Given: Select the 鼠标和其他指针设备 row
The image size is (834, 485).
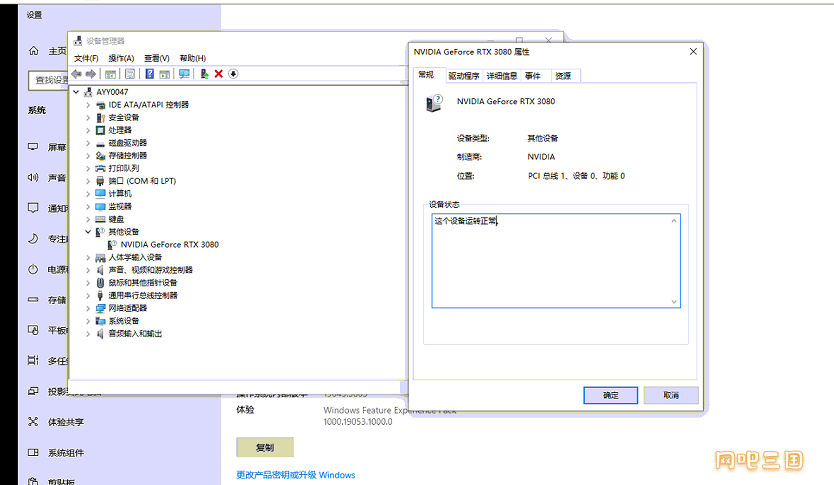Looking at the screenshot, I should point(143,283).
